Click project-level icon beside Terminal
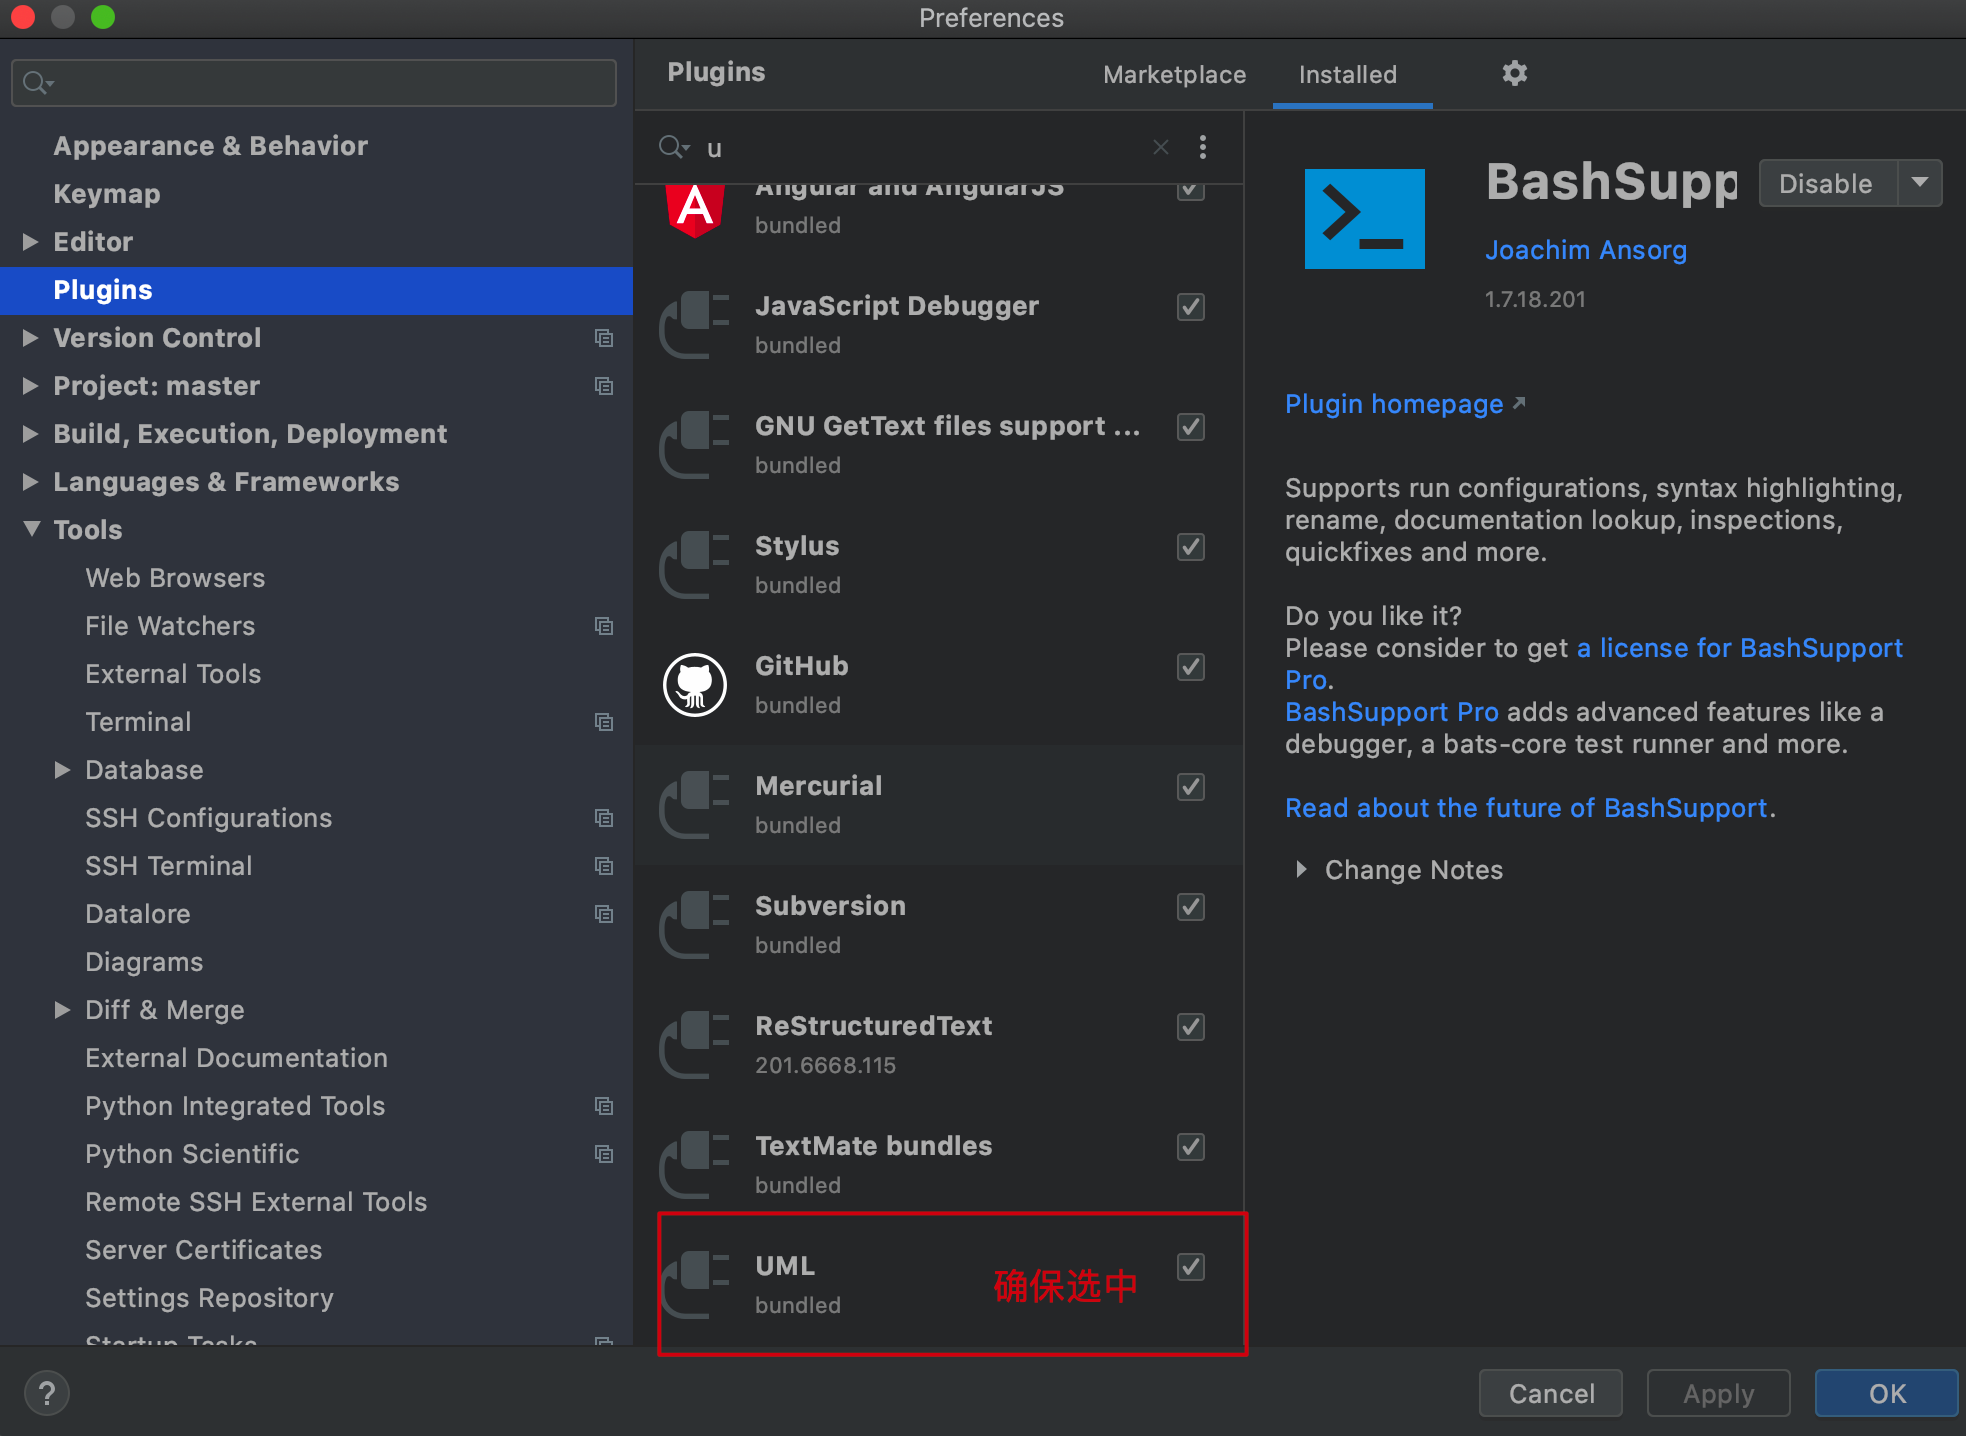Viewport: 1966px width, 1436px height. click(603, 722)
